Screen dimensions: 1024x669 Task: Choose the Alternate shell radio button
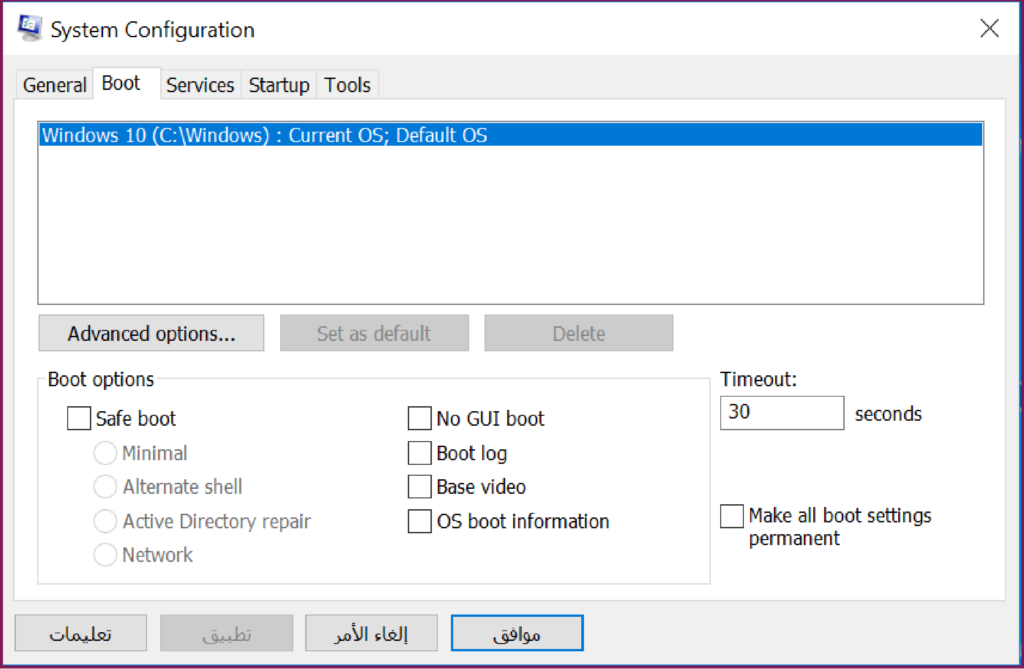point(105,487)
